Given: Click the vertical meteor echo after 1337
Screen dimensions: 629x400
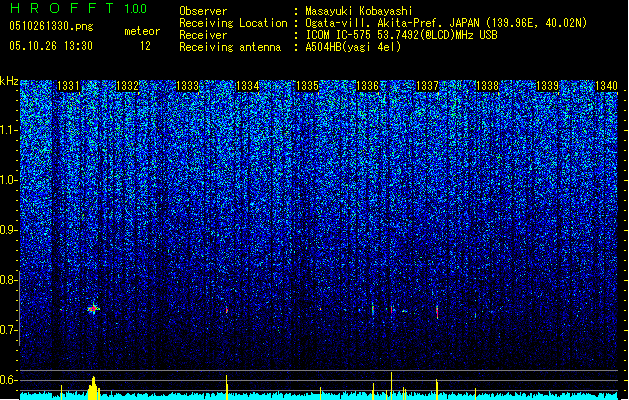Looking at the screenshot, I should [437, 312].
